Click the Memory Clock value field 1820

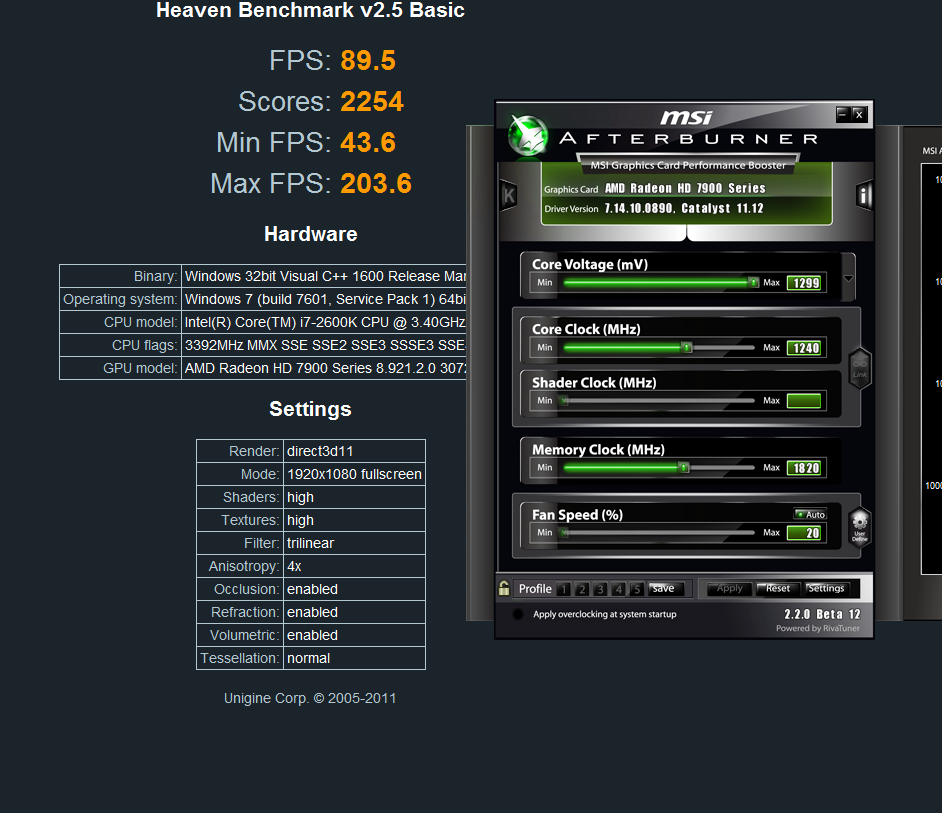(804, 468)
